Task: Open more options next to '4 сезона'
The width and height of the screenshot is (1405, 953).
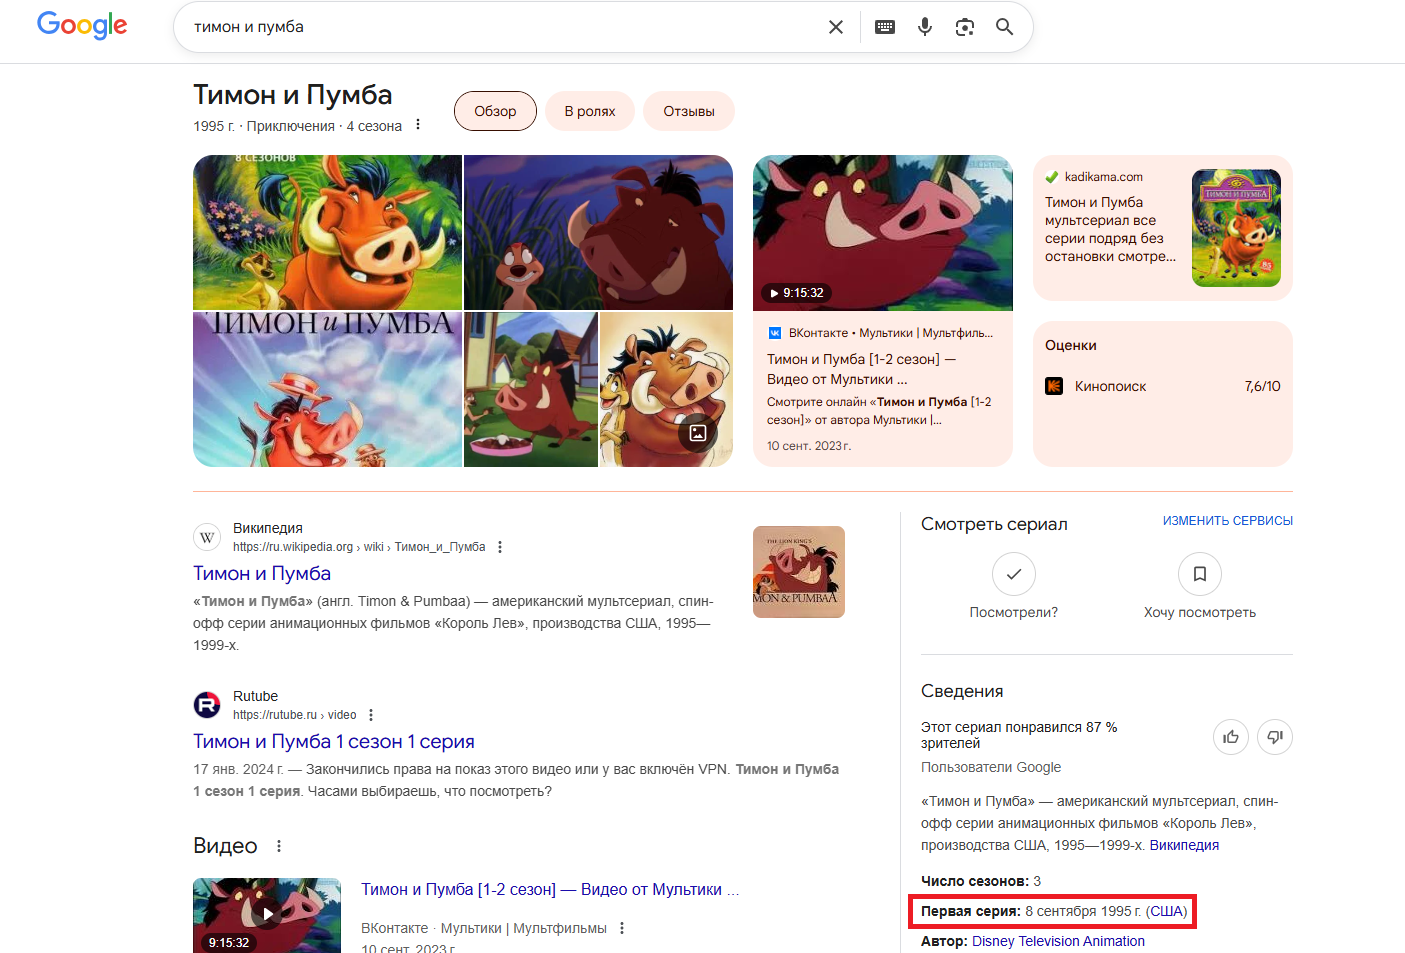Action: [418, 125]
